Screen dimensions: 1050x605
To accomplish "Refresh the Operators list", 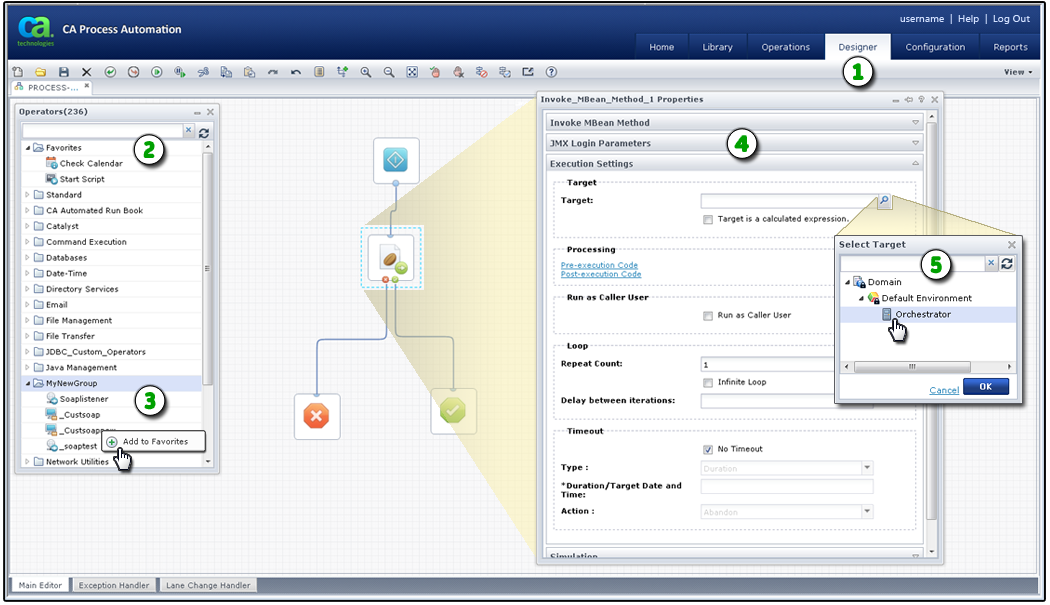I will [205, 132].
